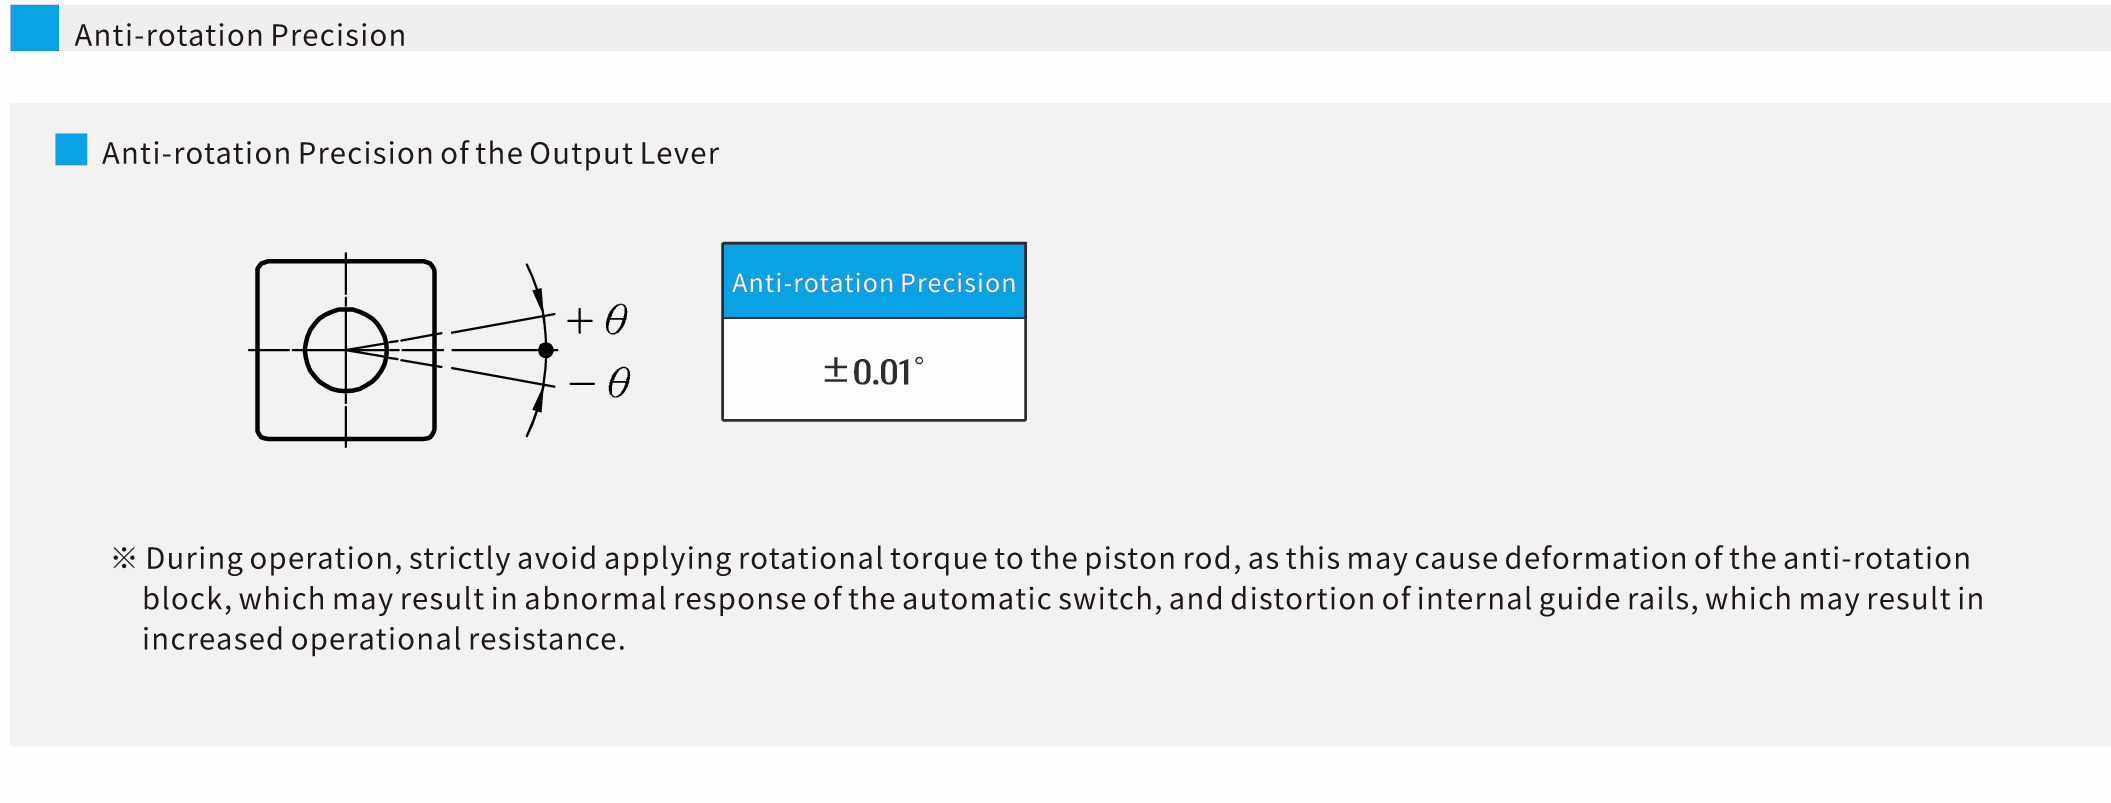The image size is (2111, 803).
Task: Select the ※ reference mark symbol
Action: point(124,558)
